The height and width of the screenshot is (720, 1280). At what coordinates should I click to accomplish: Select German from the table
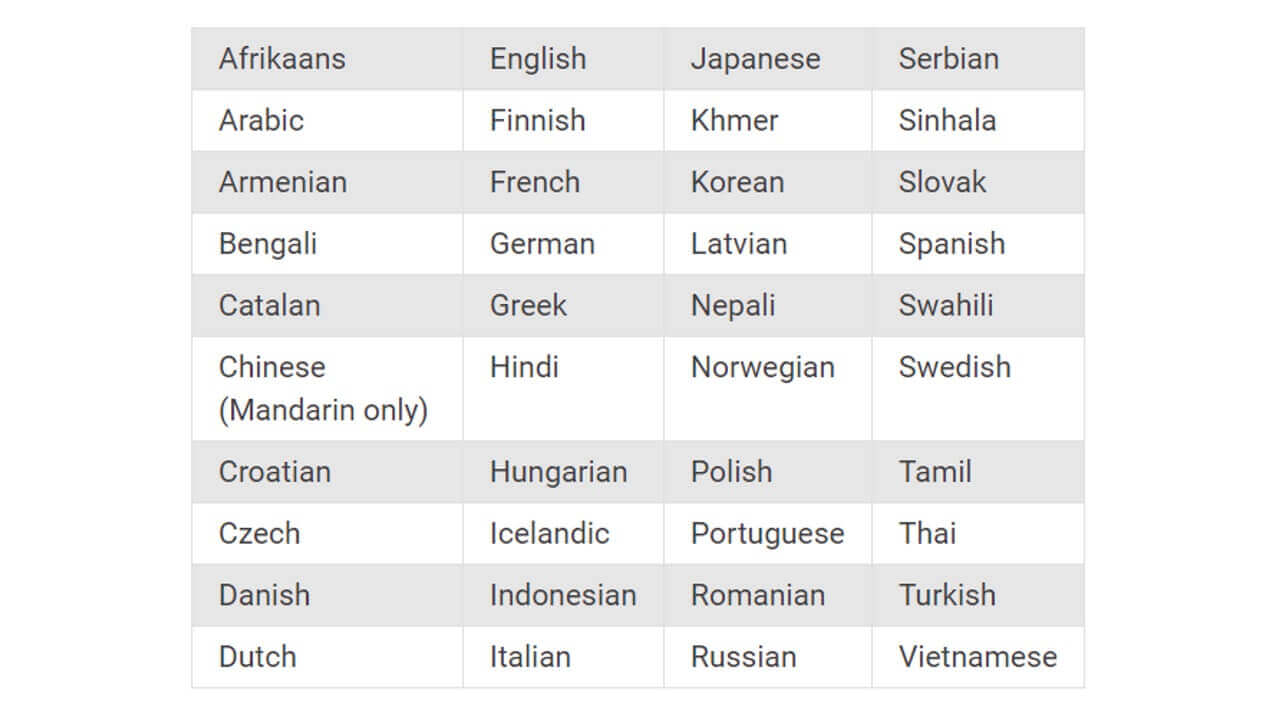542,244
